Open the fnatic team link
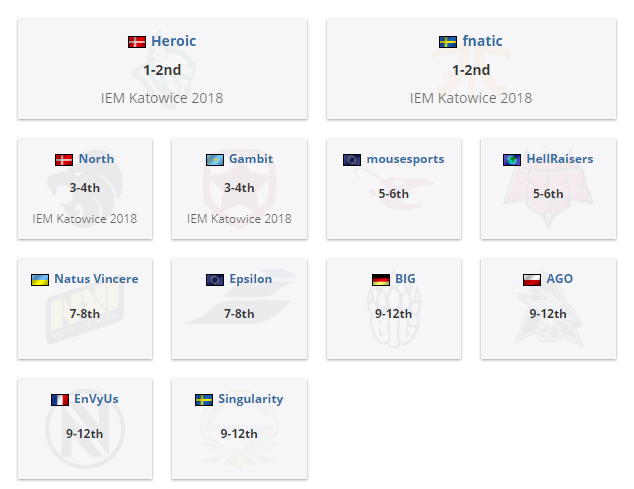The height and width of the screenshot is (489, 634). click(482, 41)
